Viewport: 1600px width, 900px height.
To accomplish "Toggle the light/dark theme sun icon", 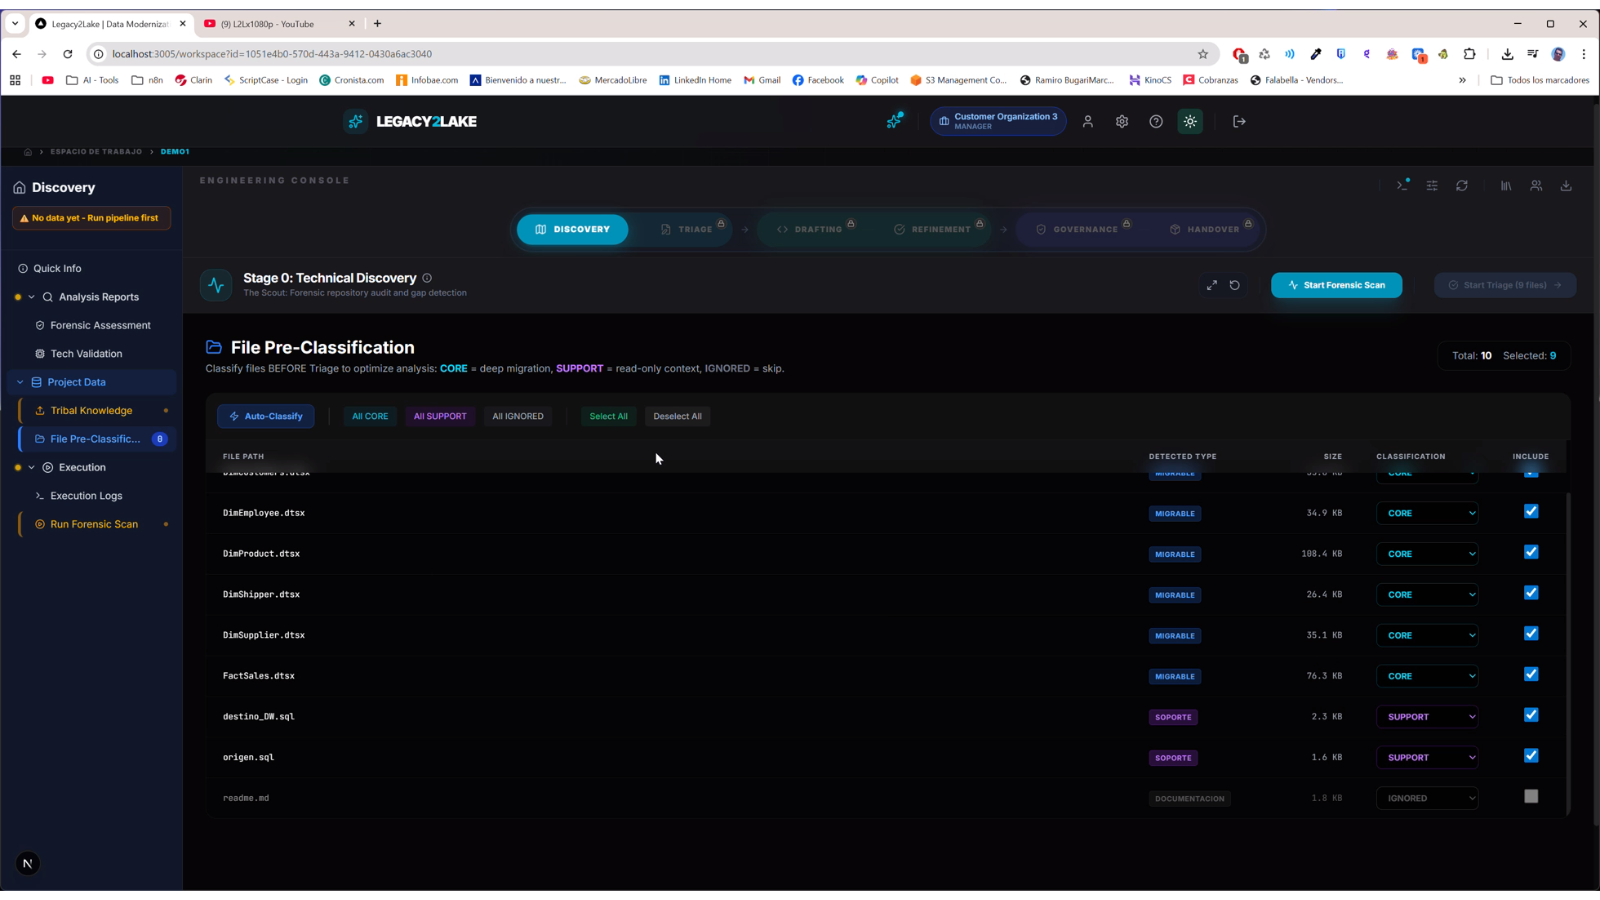I will [x=1190, y=121].
